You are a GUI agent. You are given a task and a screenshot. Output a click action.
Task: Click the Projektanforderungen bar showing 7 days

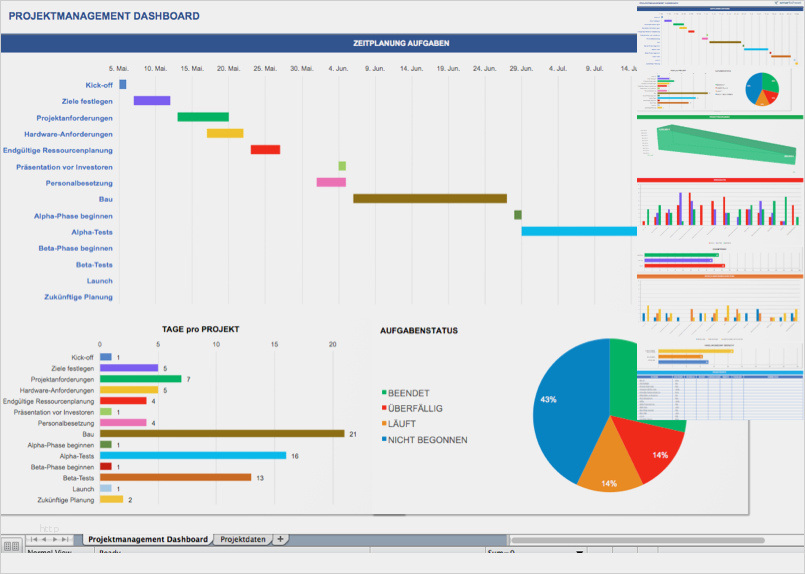coord(141,379)
